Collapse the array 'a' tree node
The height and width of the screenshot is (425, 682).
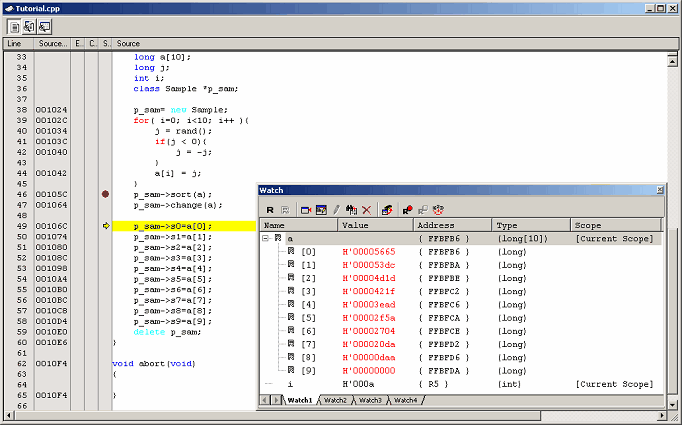[266, 239]
